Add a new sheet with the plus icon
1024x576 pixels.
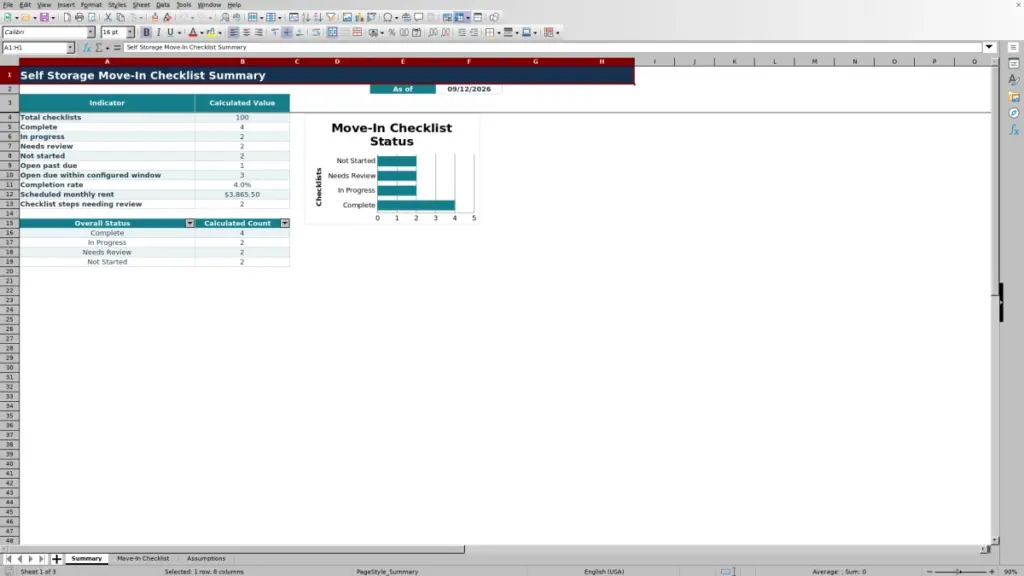pos(57,559)
